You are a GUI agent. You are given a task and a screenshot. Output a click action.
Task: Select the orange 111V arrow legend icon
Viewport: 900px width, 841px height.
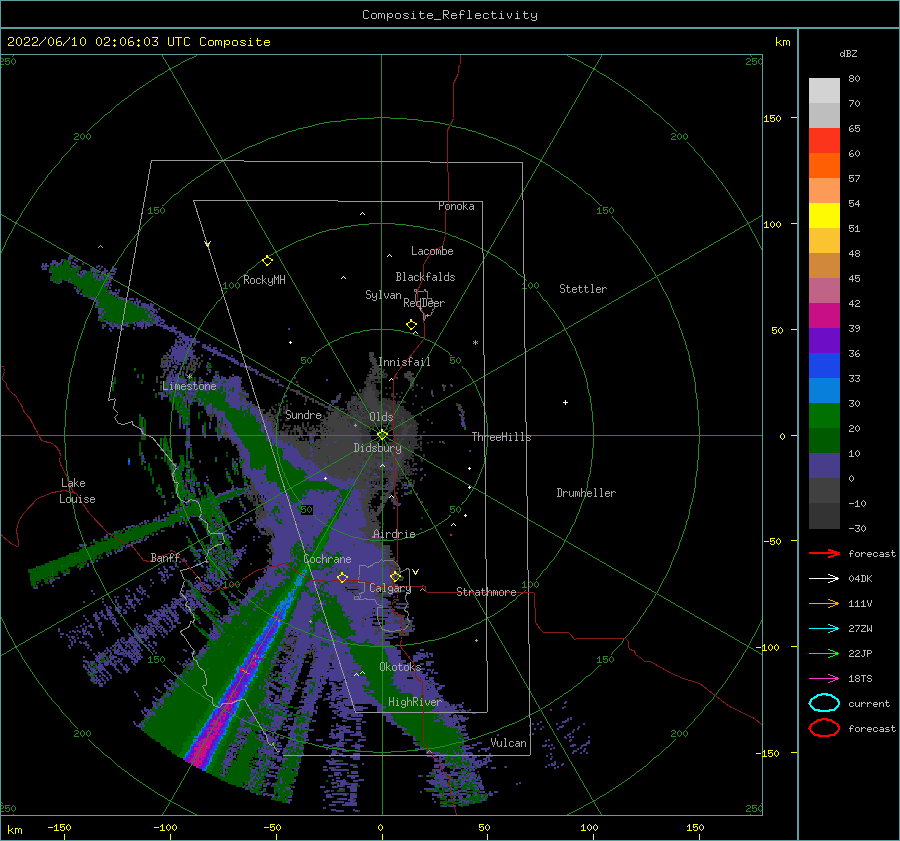[x=824, y=603]
